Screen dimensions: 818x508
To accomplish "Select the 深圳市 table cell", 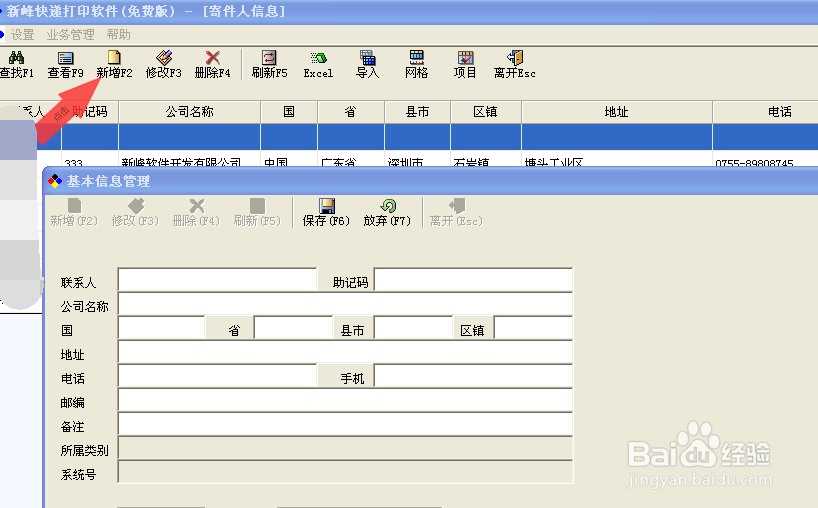I will pos(417,159).
